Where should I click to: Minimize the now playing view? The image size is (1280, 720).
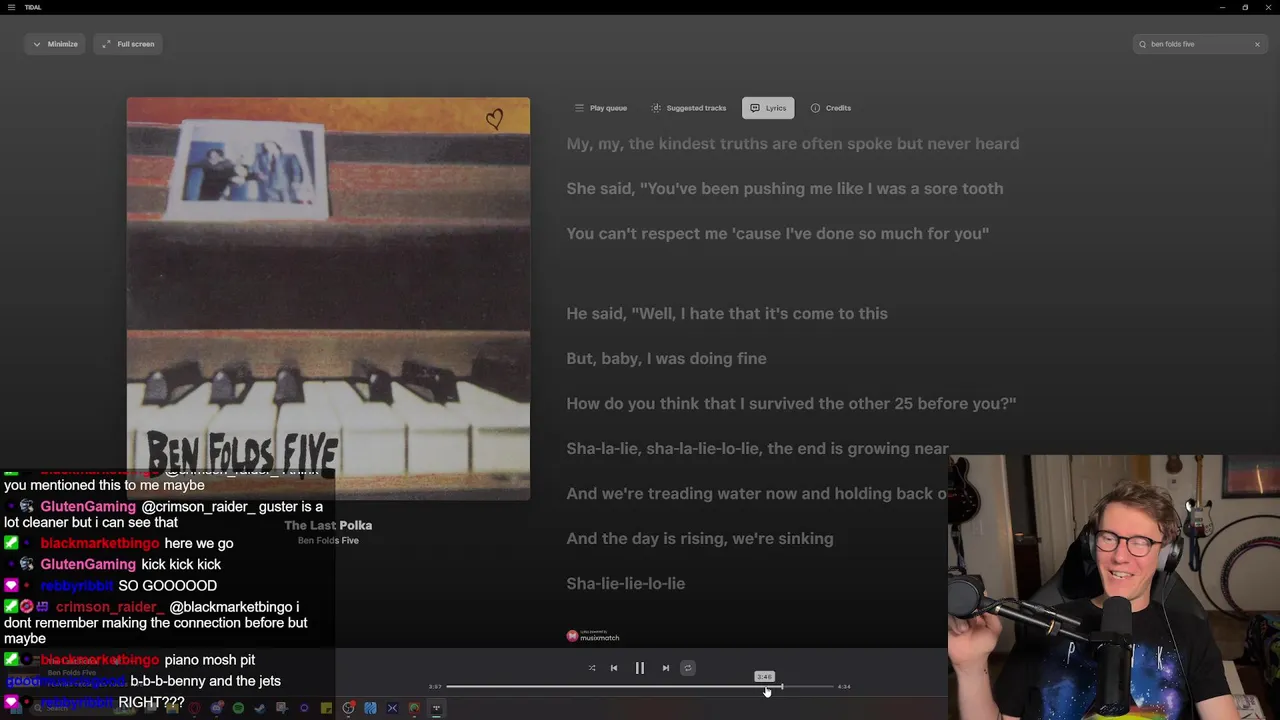coord(55,44)
